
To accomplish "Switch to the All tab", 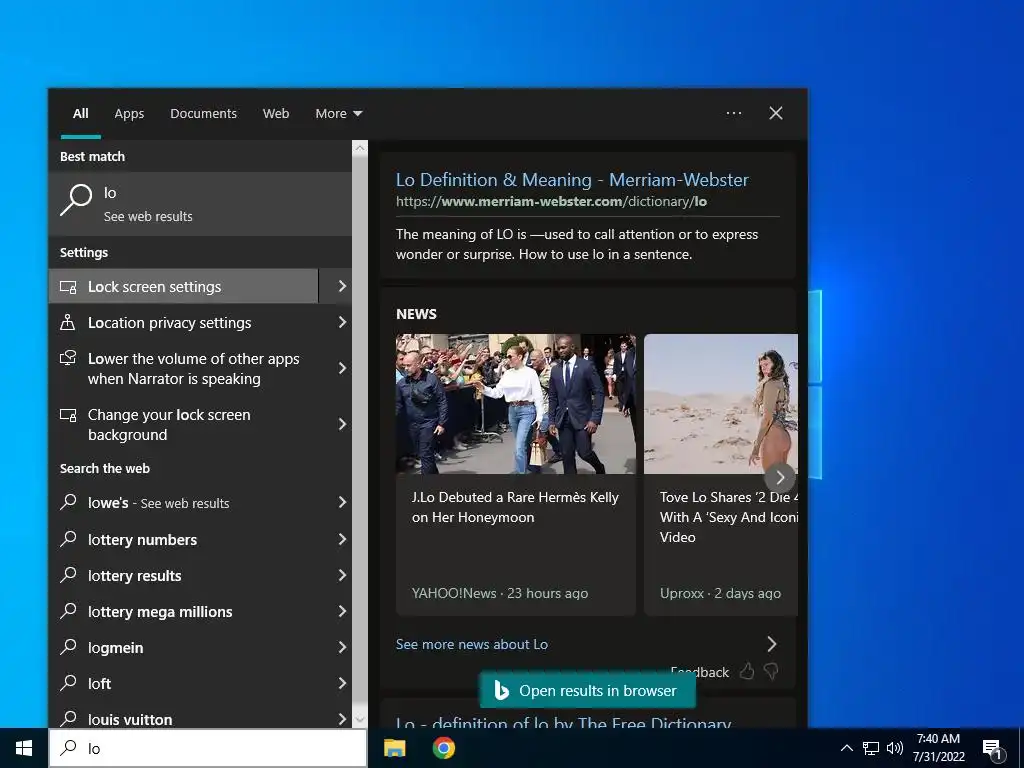I will click(x=80, y=114).
